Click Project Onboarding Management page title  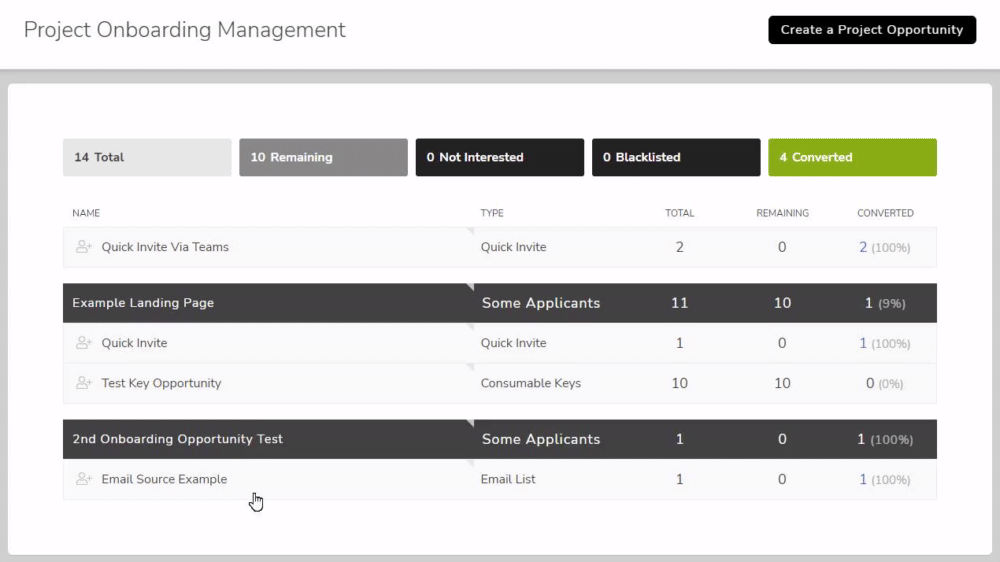pos(184,30)
